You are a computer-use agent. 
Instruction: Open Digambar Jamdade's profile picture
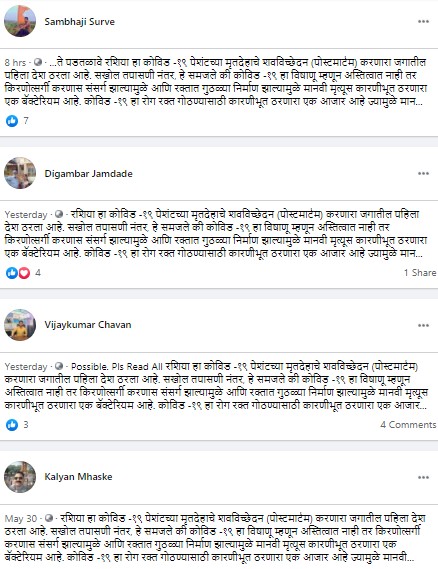click(x=20, y=173)
